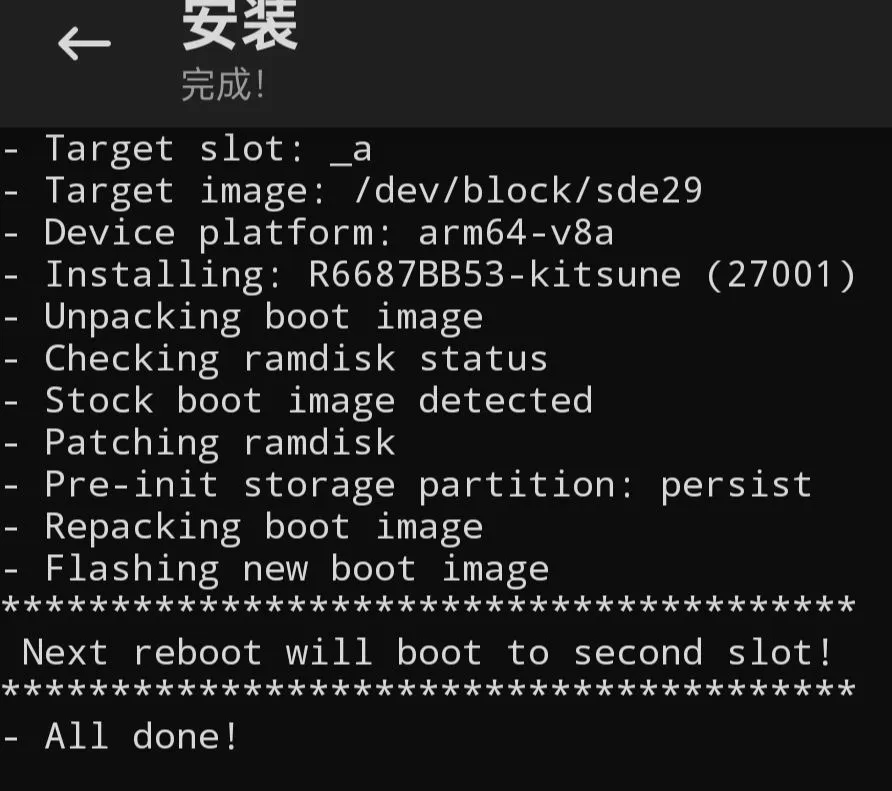Click the 'Pre-init storage partition: persist' line
892x791 pixels.
pyautogui.click(x=407, y=485)
